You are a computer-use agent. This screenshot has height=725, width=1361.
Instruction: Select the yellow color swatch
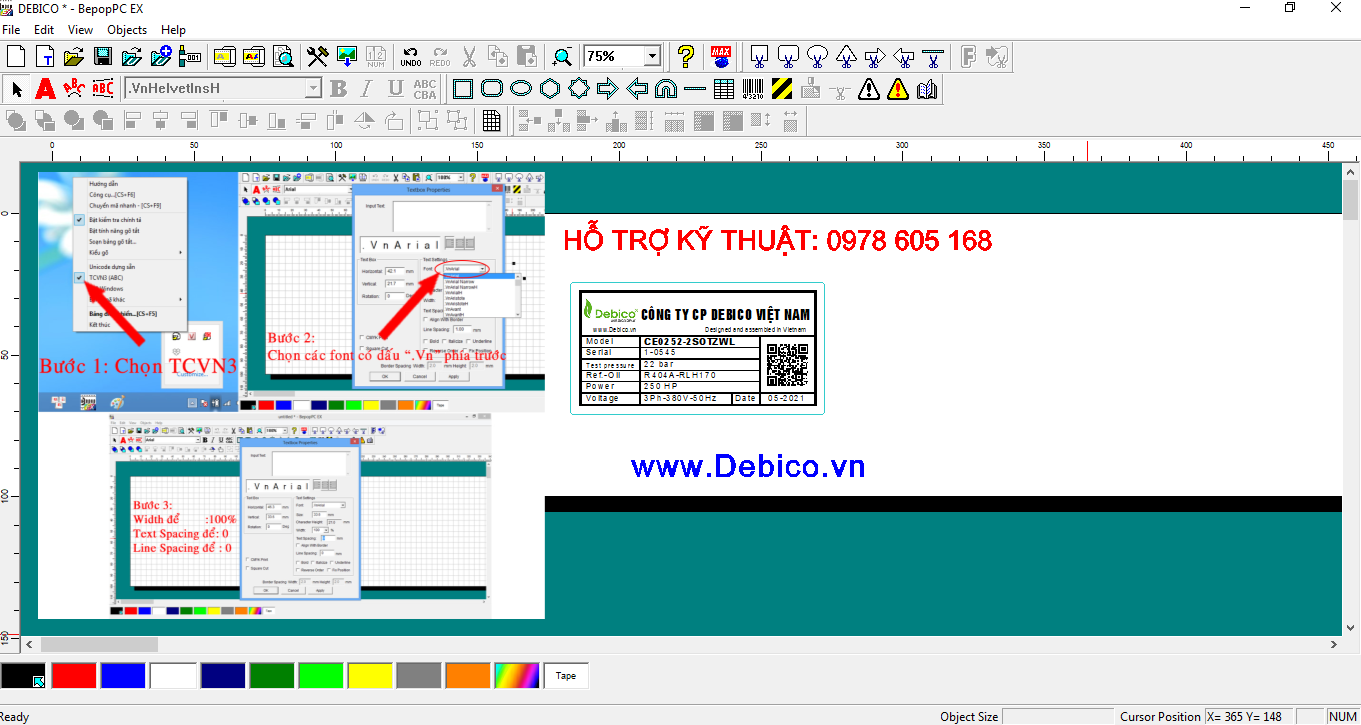tap(370, 675)
